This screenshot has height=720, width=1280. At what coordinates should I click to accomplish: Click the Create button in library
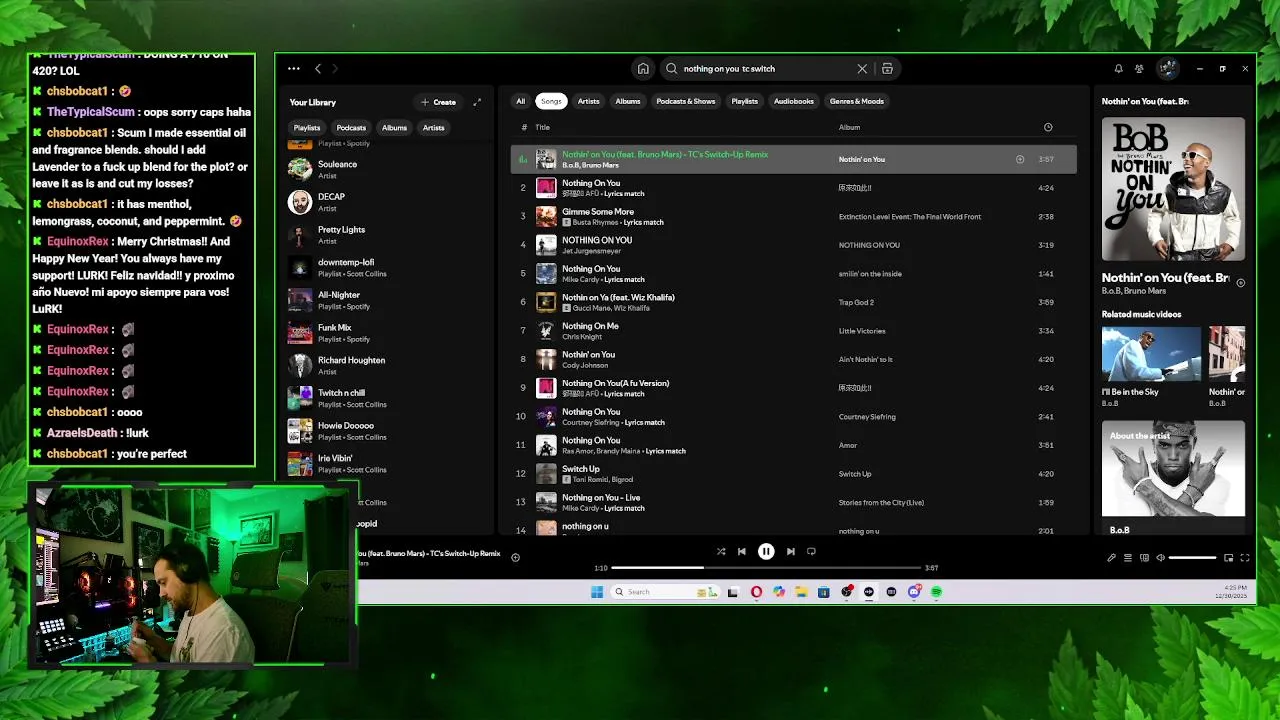tap(438, 102)
